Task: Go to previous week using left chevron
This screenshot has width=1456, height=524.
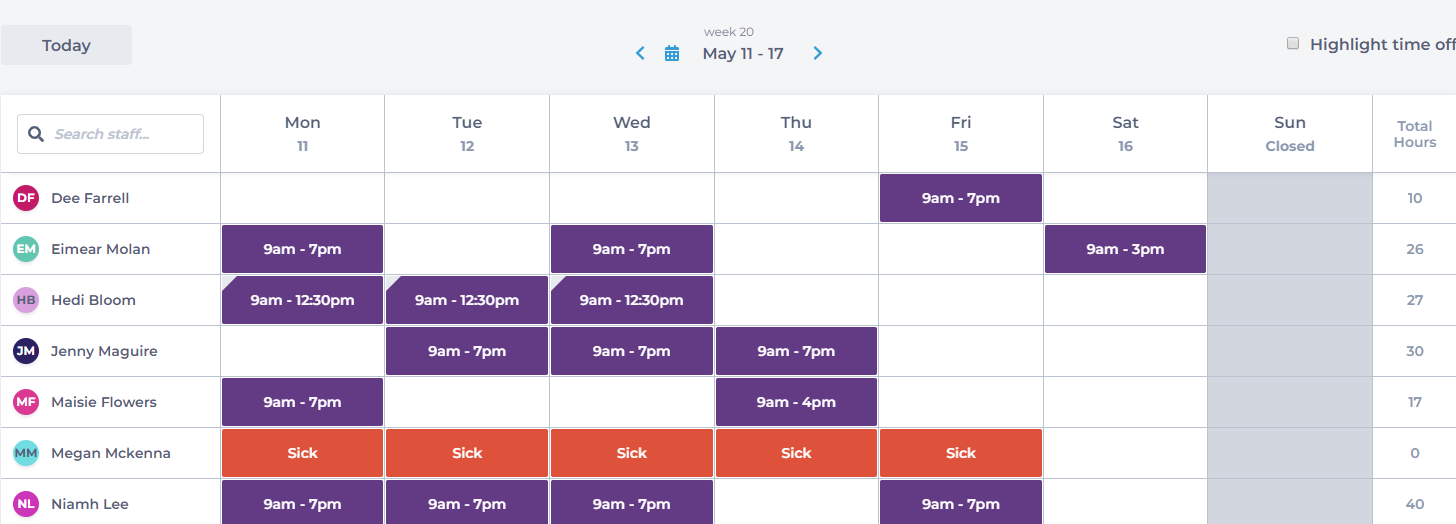Action: click(x=641, y=53)
